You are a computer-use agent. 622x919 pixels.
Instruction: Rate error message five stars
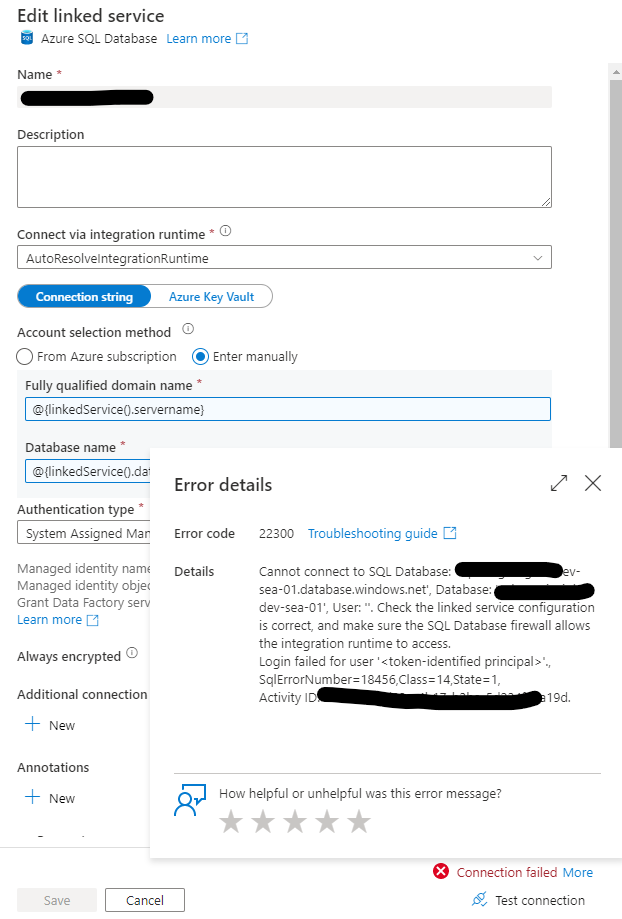tap(359, 821)
